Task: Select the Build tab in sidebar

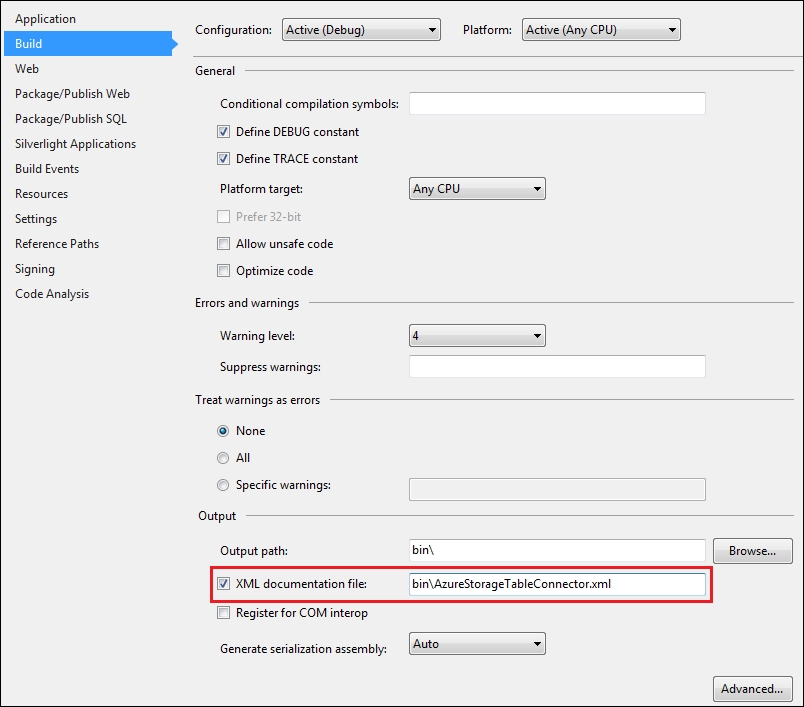Action: (88, 44)
